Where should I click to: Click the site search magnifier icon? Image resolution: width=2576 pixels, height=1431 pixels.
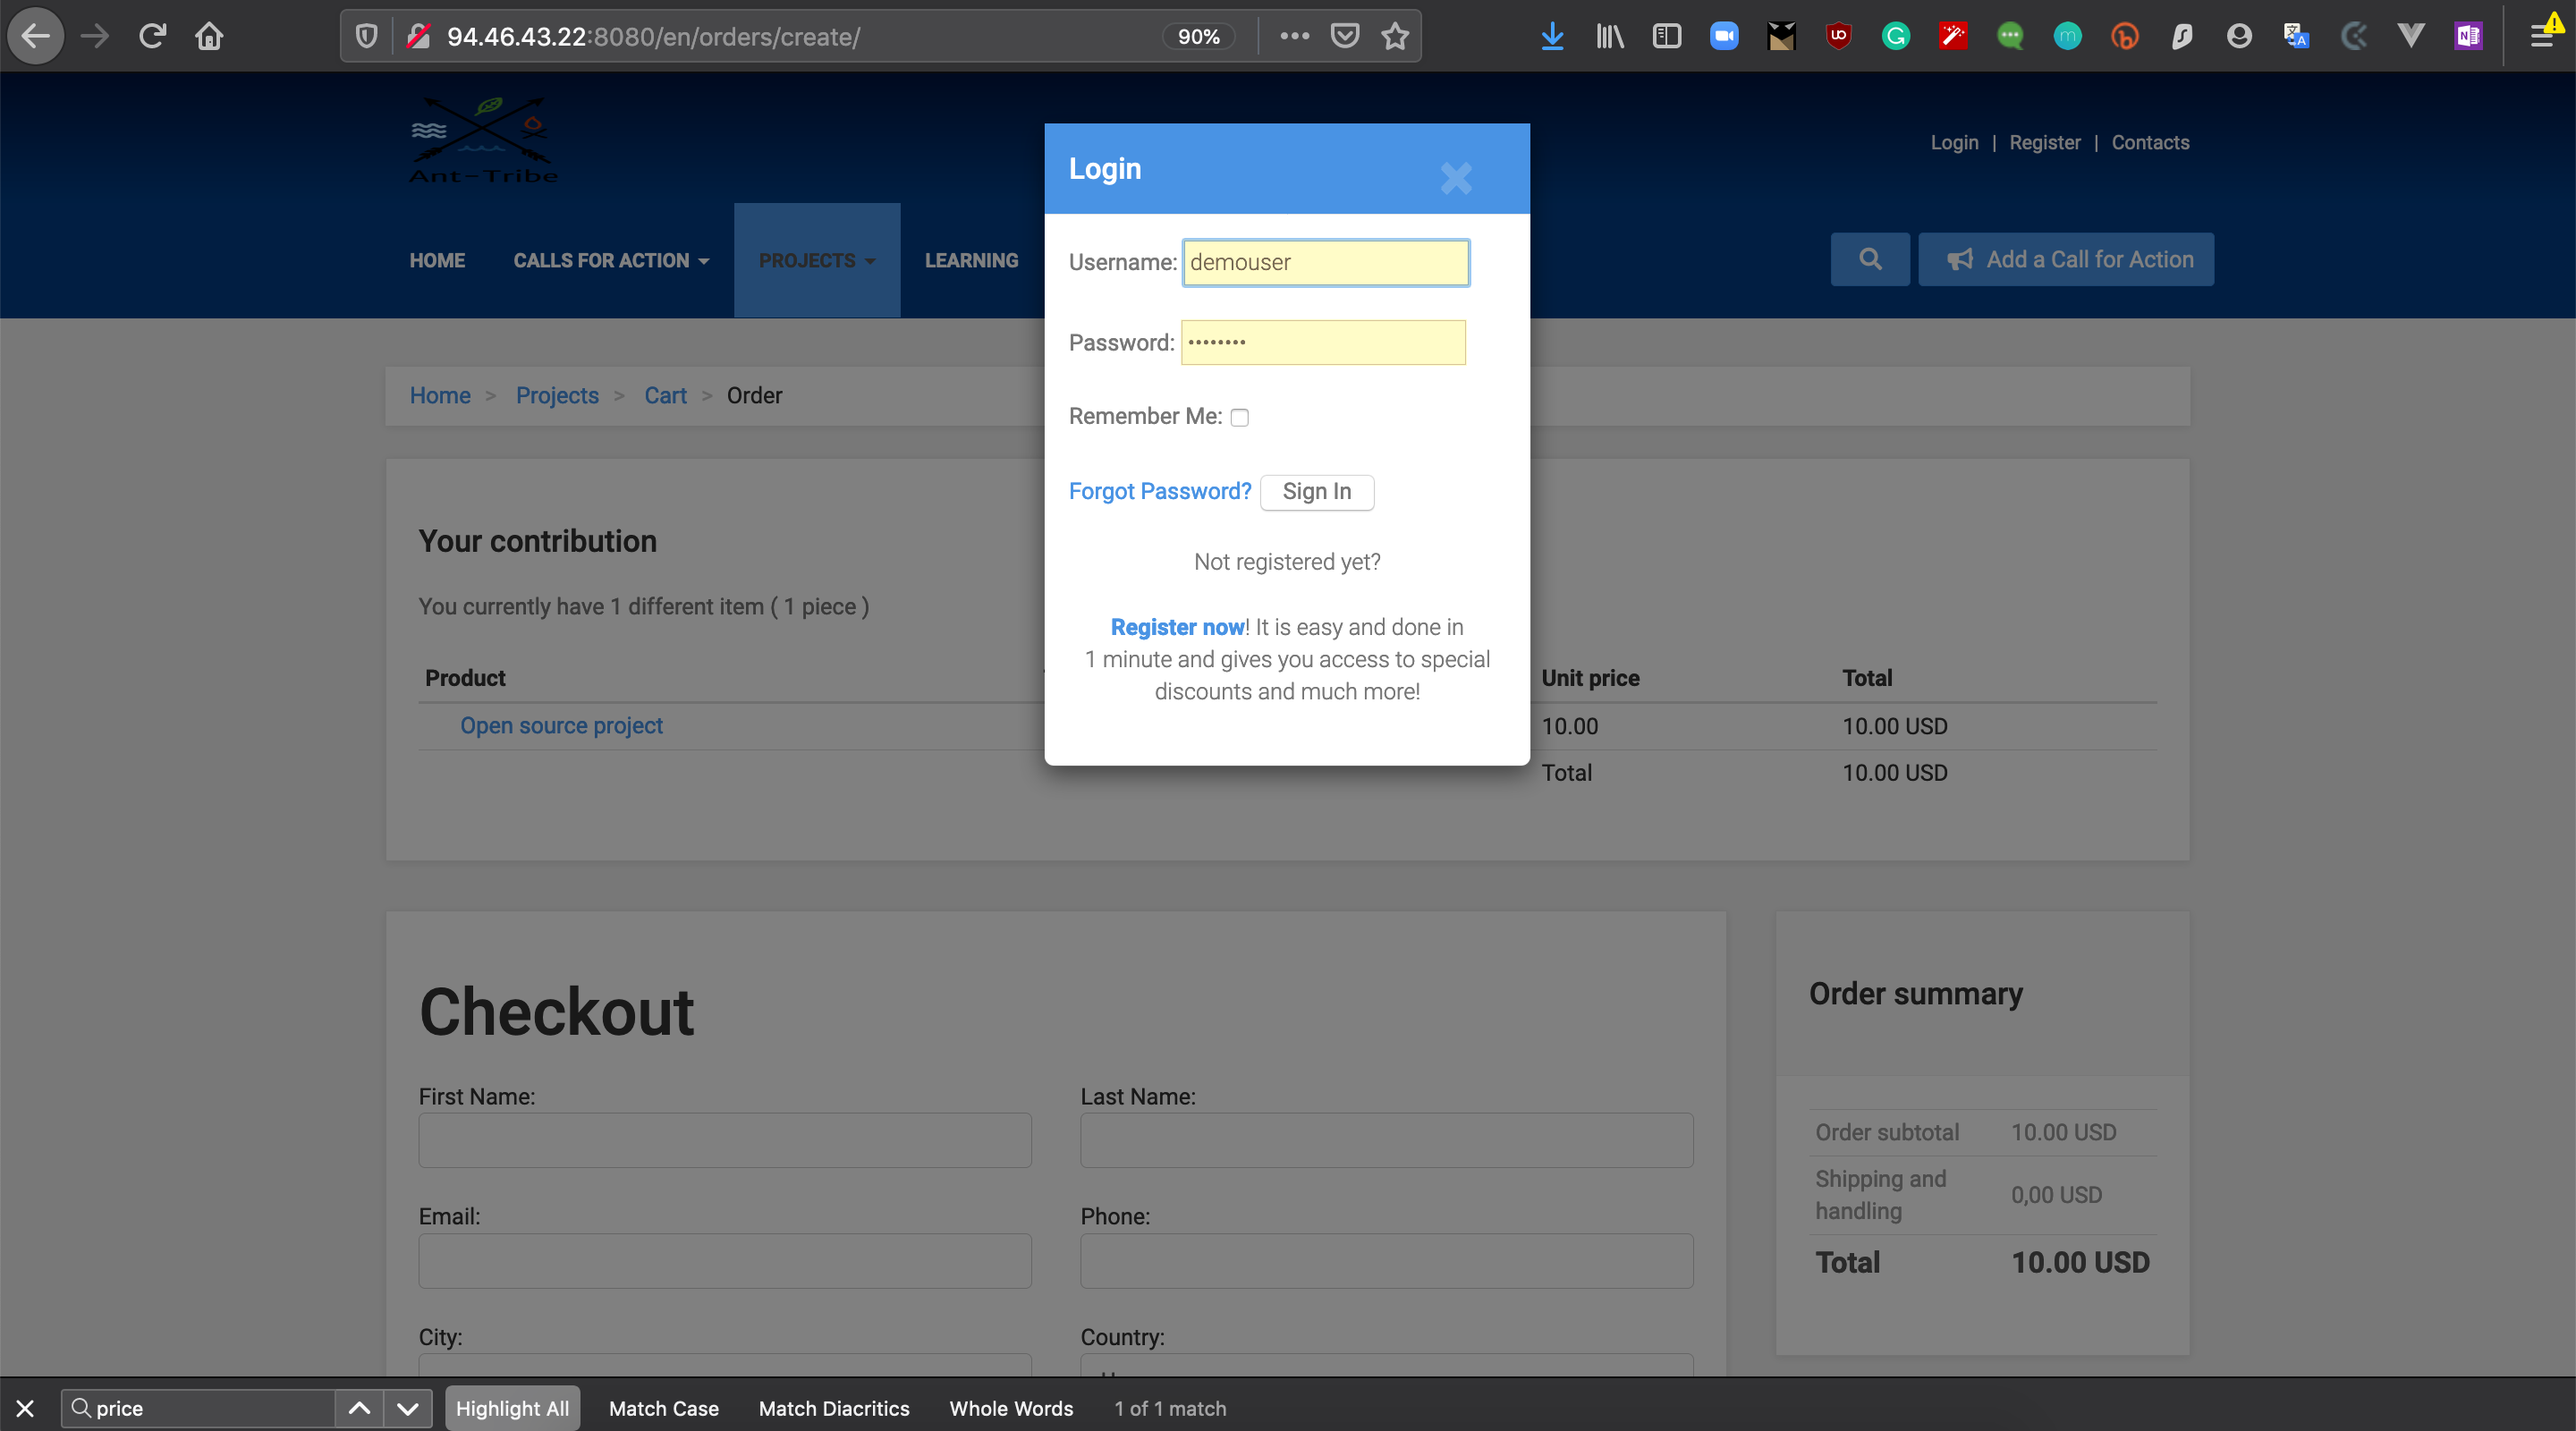tap(1869, 260)
